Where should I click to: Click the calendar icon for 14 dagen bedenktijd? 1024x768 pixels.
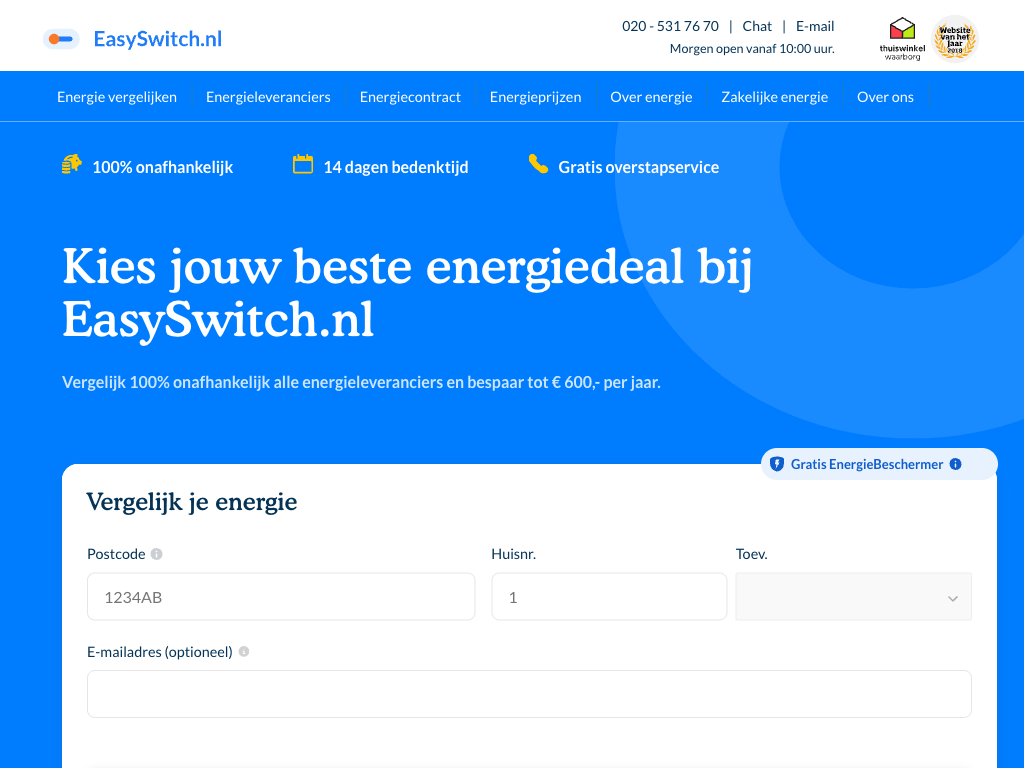(x=303, y=165)
